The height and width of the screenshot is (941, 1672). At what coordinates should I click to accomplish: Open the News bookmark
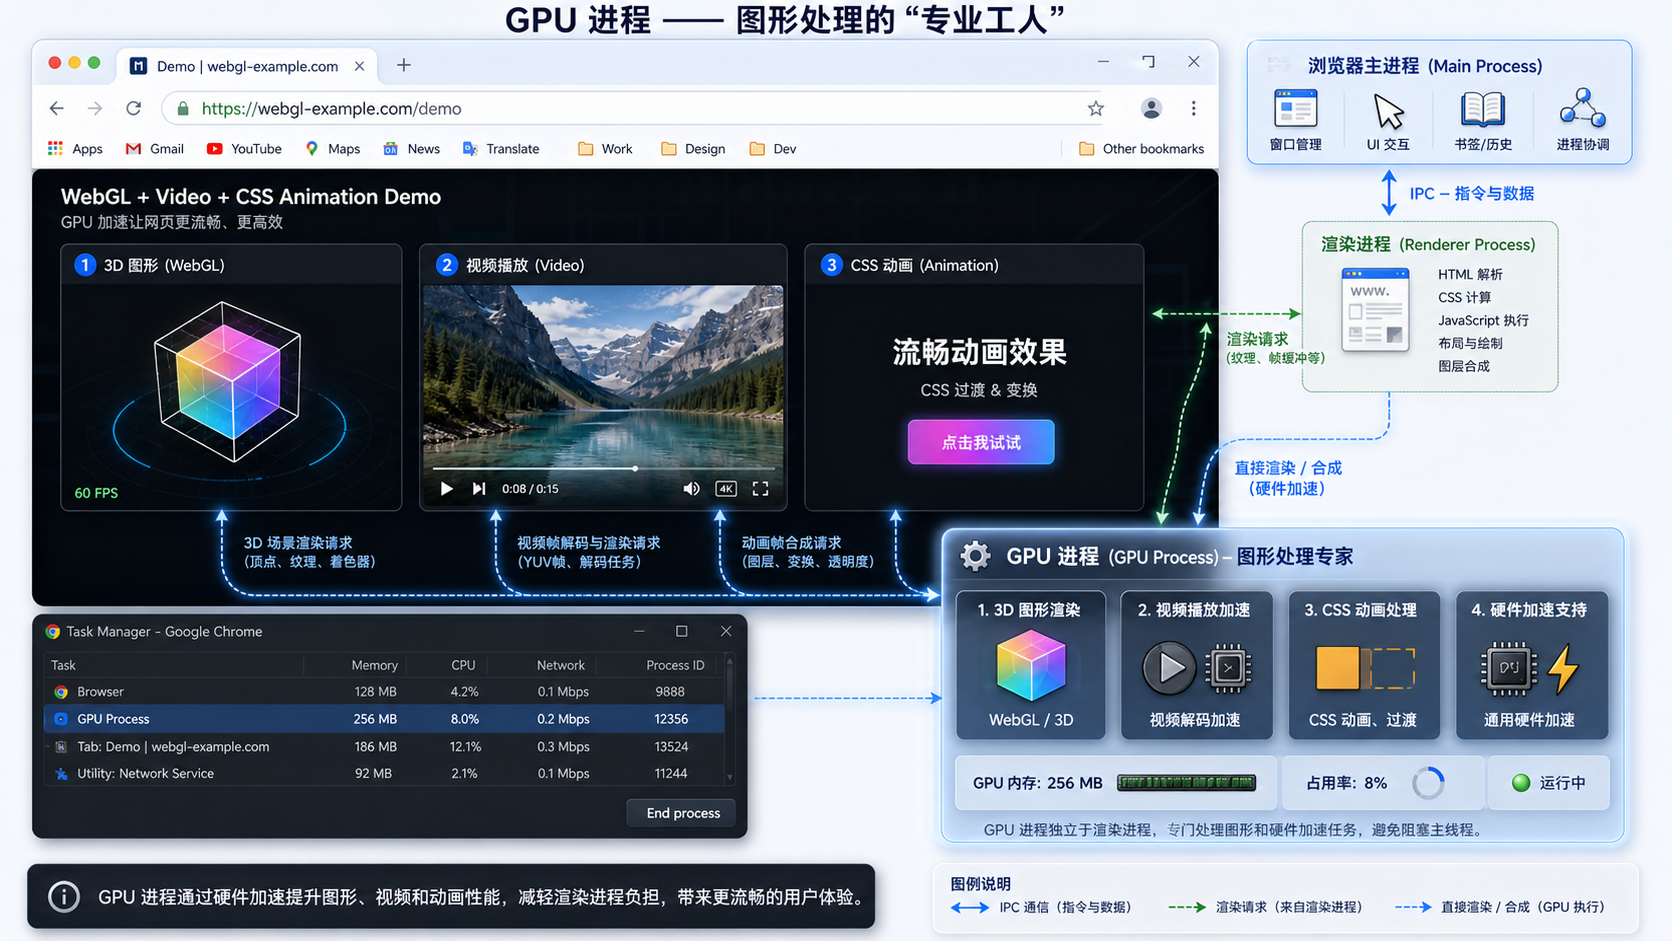[x=411, y=148]
